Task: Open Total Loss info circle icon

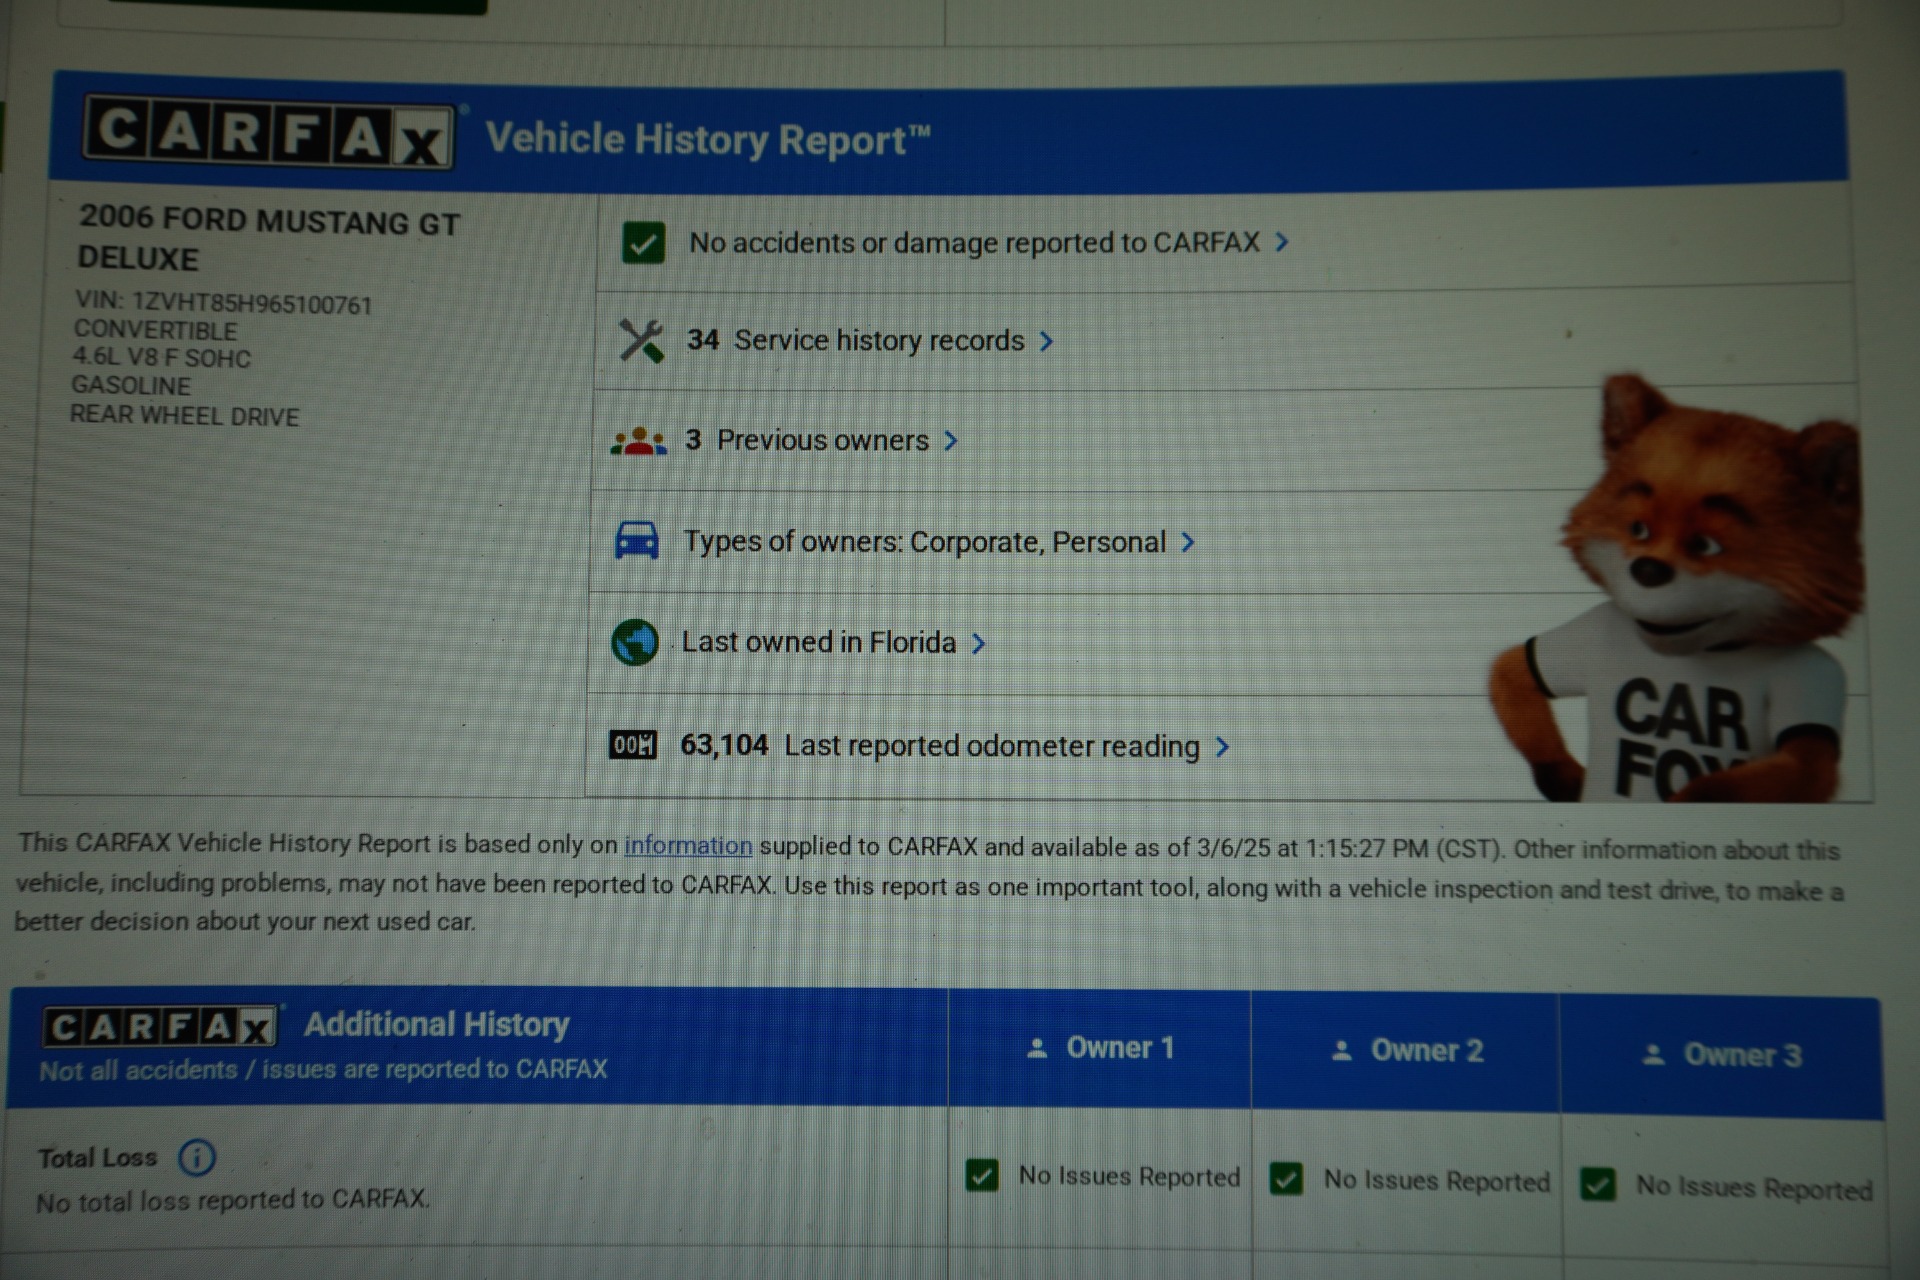Action: point(197,1158)
